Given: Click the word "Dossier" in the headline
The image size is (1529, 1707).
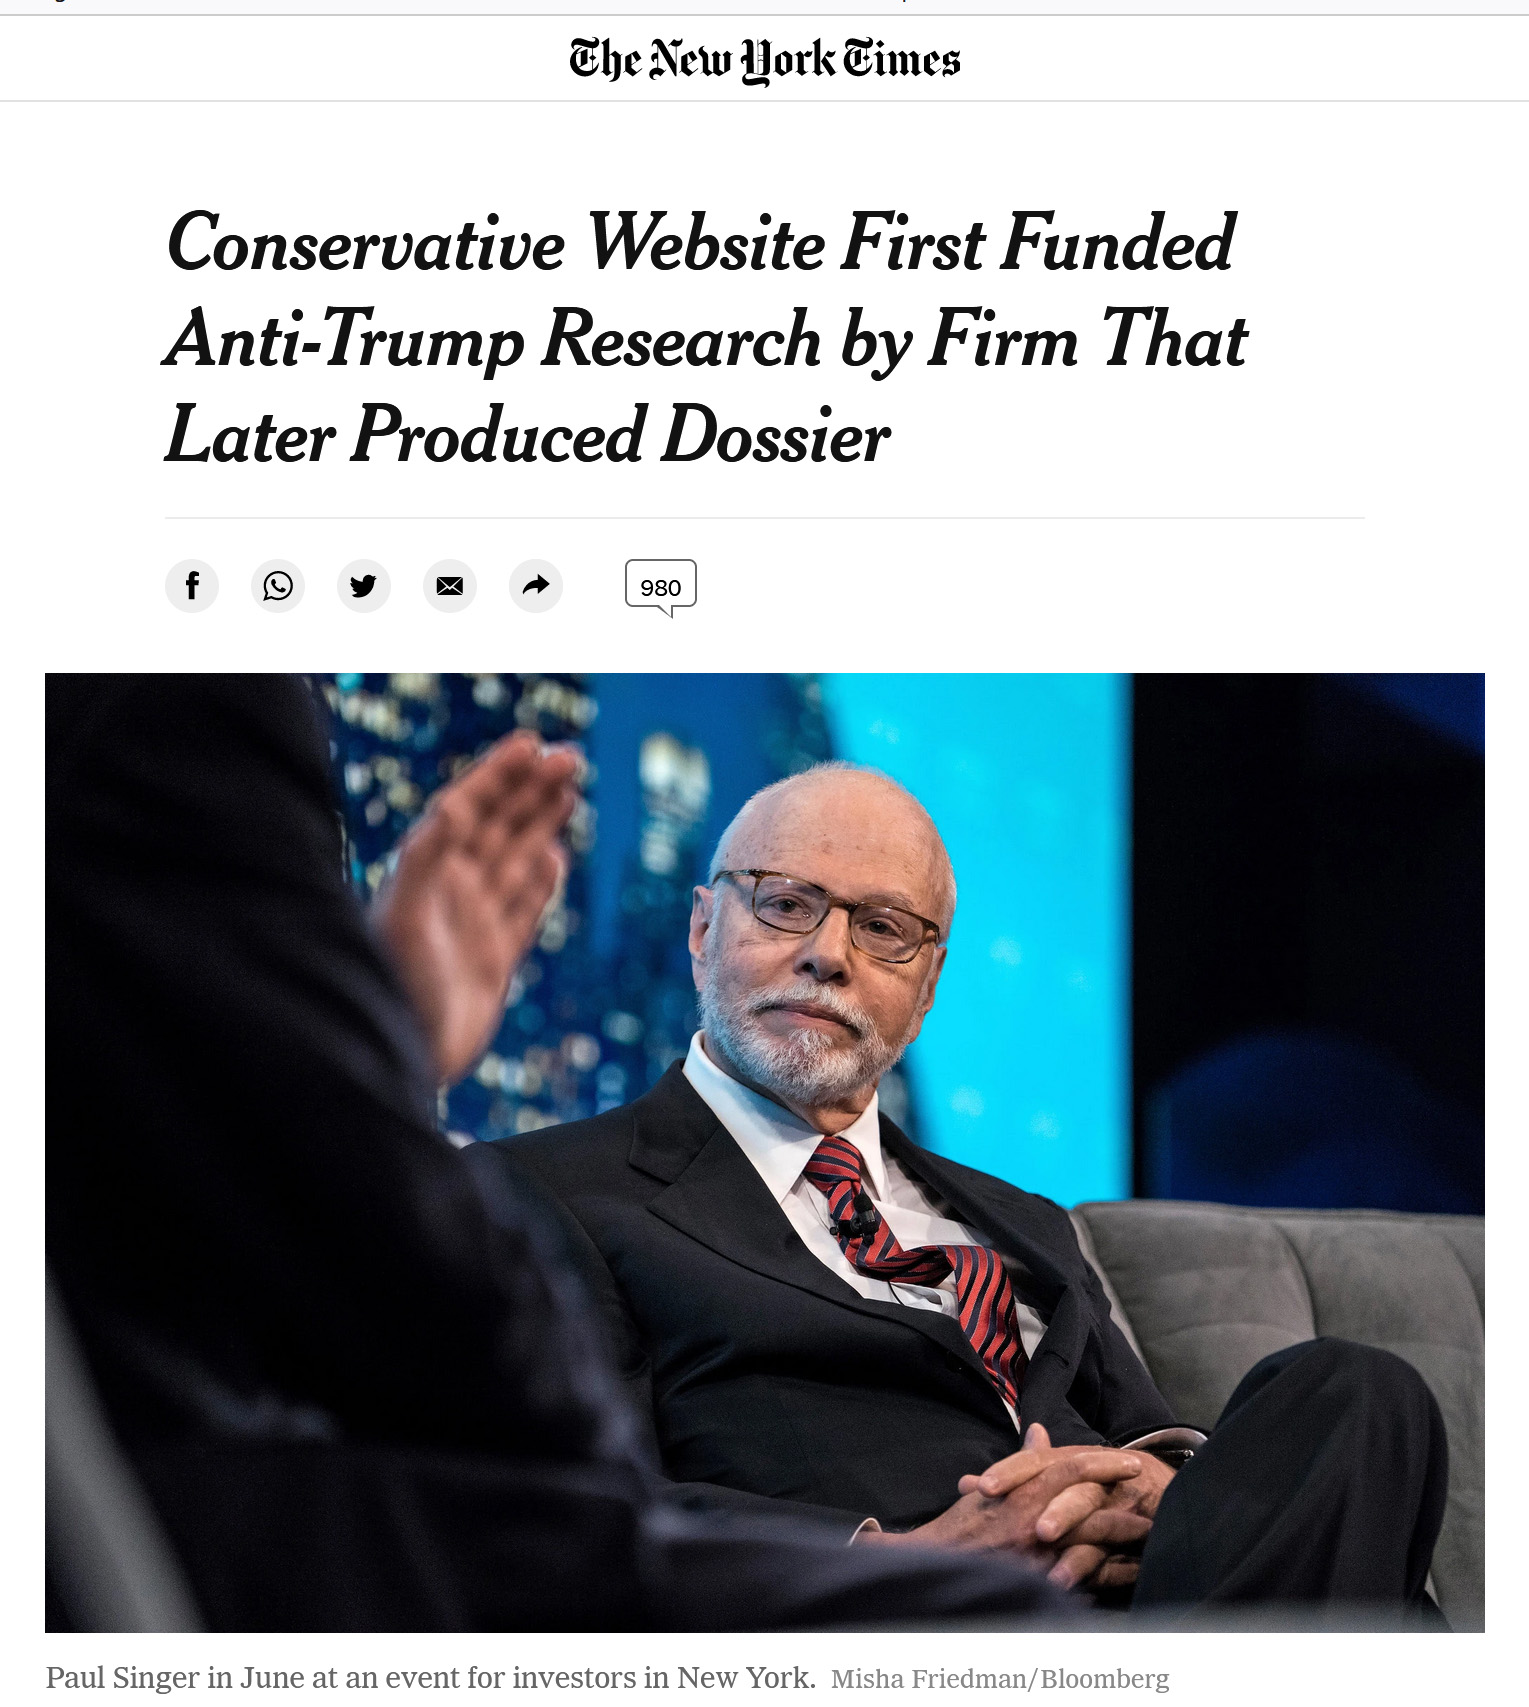Looking at the screenshot, I should [x=775, y=435].
